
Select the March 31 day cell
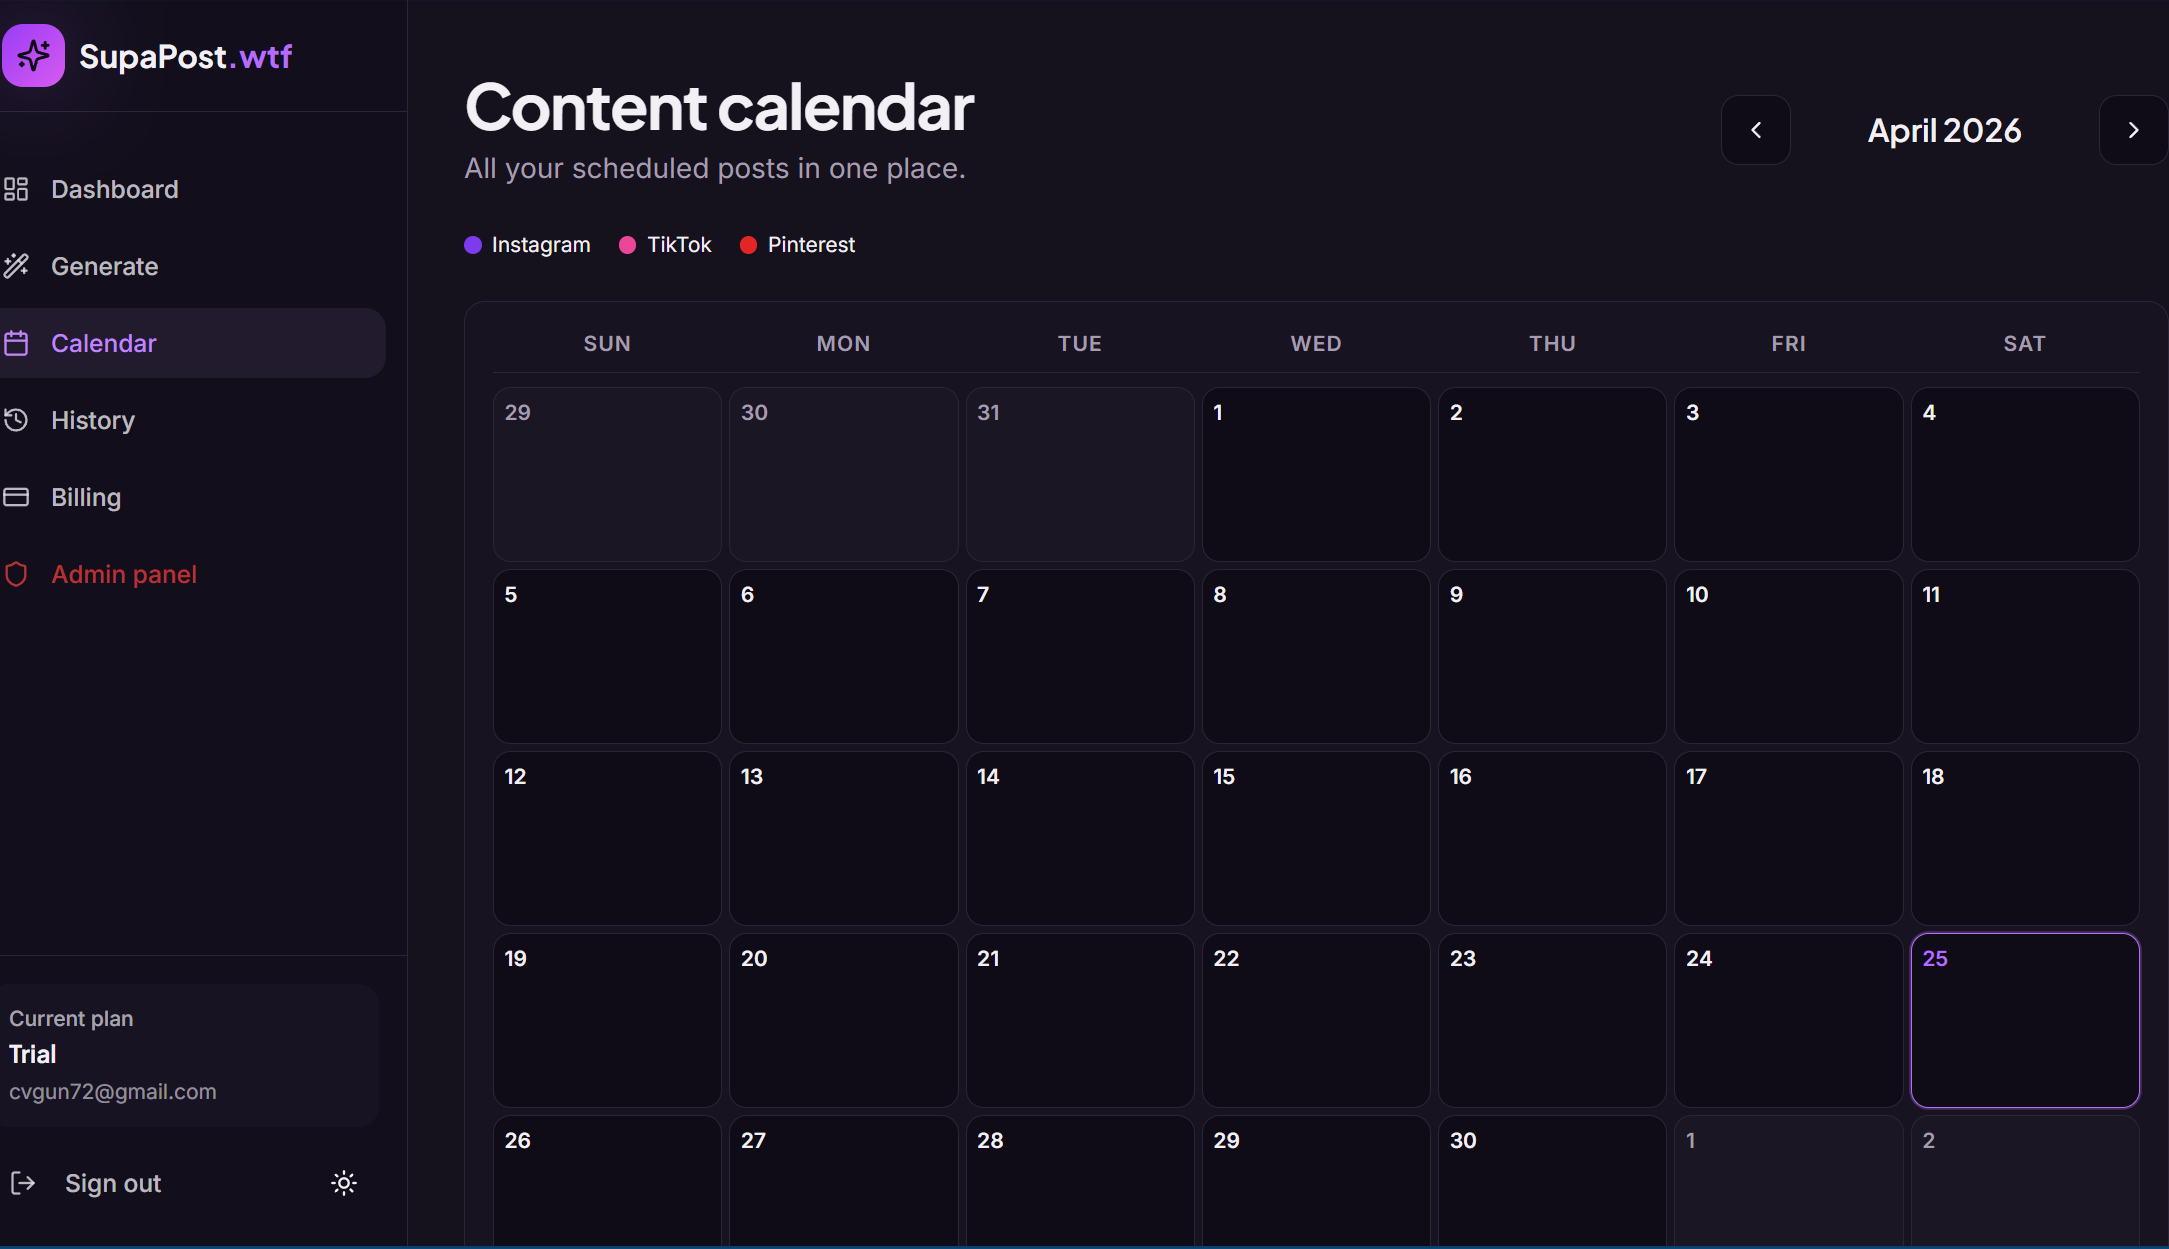1080,474
